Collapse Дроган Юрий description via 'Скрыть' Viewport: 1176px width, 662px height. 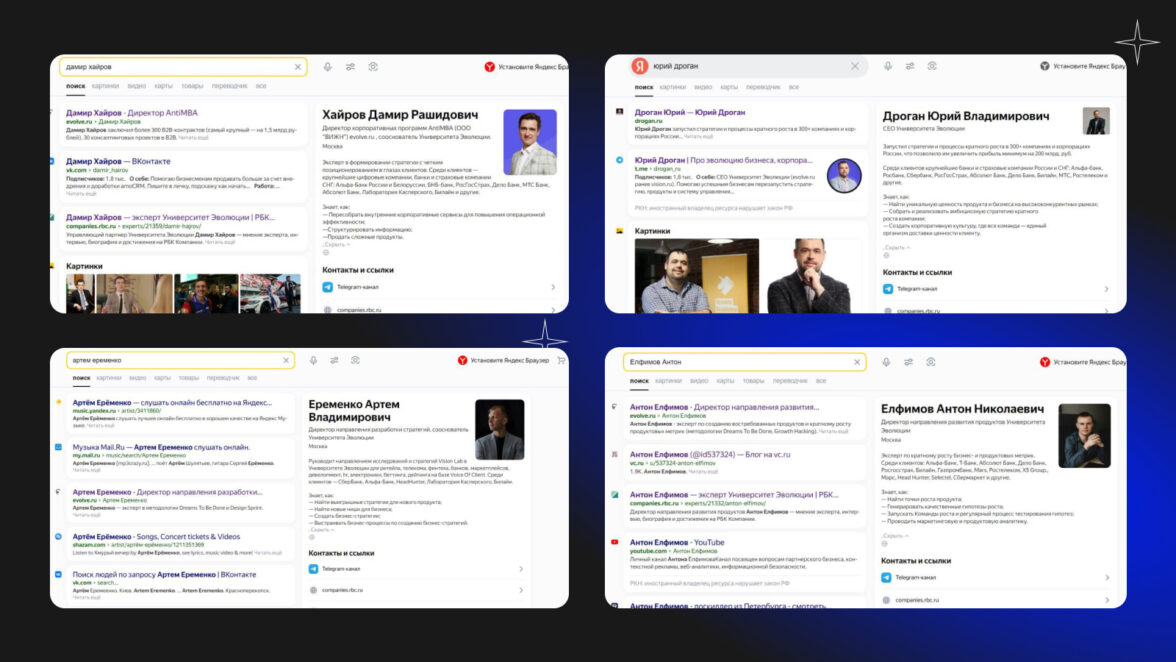pyautogui.click(x=896, y=247)
